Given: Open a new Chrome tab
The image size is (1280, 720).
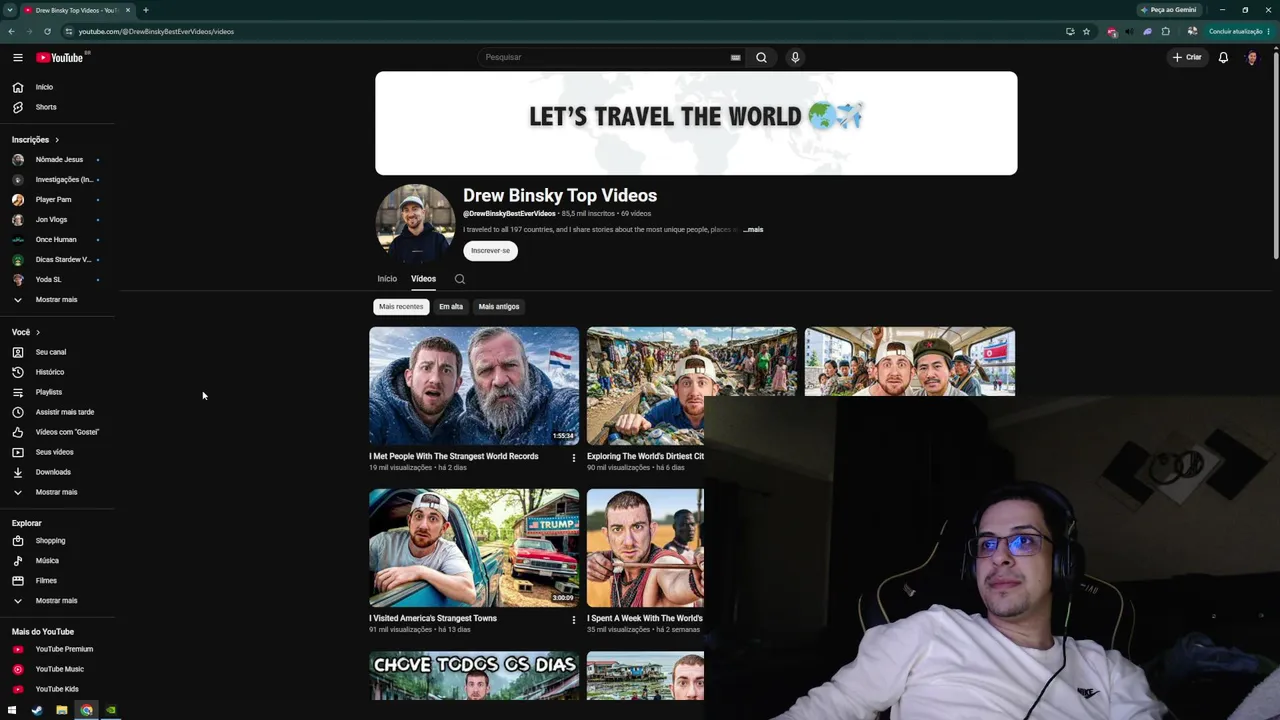Looking at the screenshot, I should coord(146,10).
